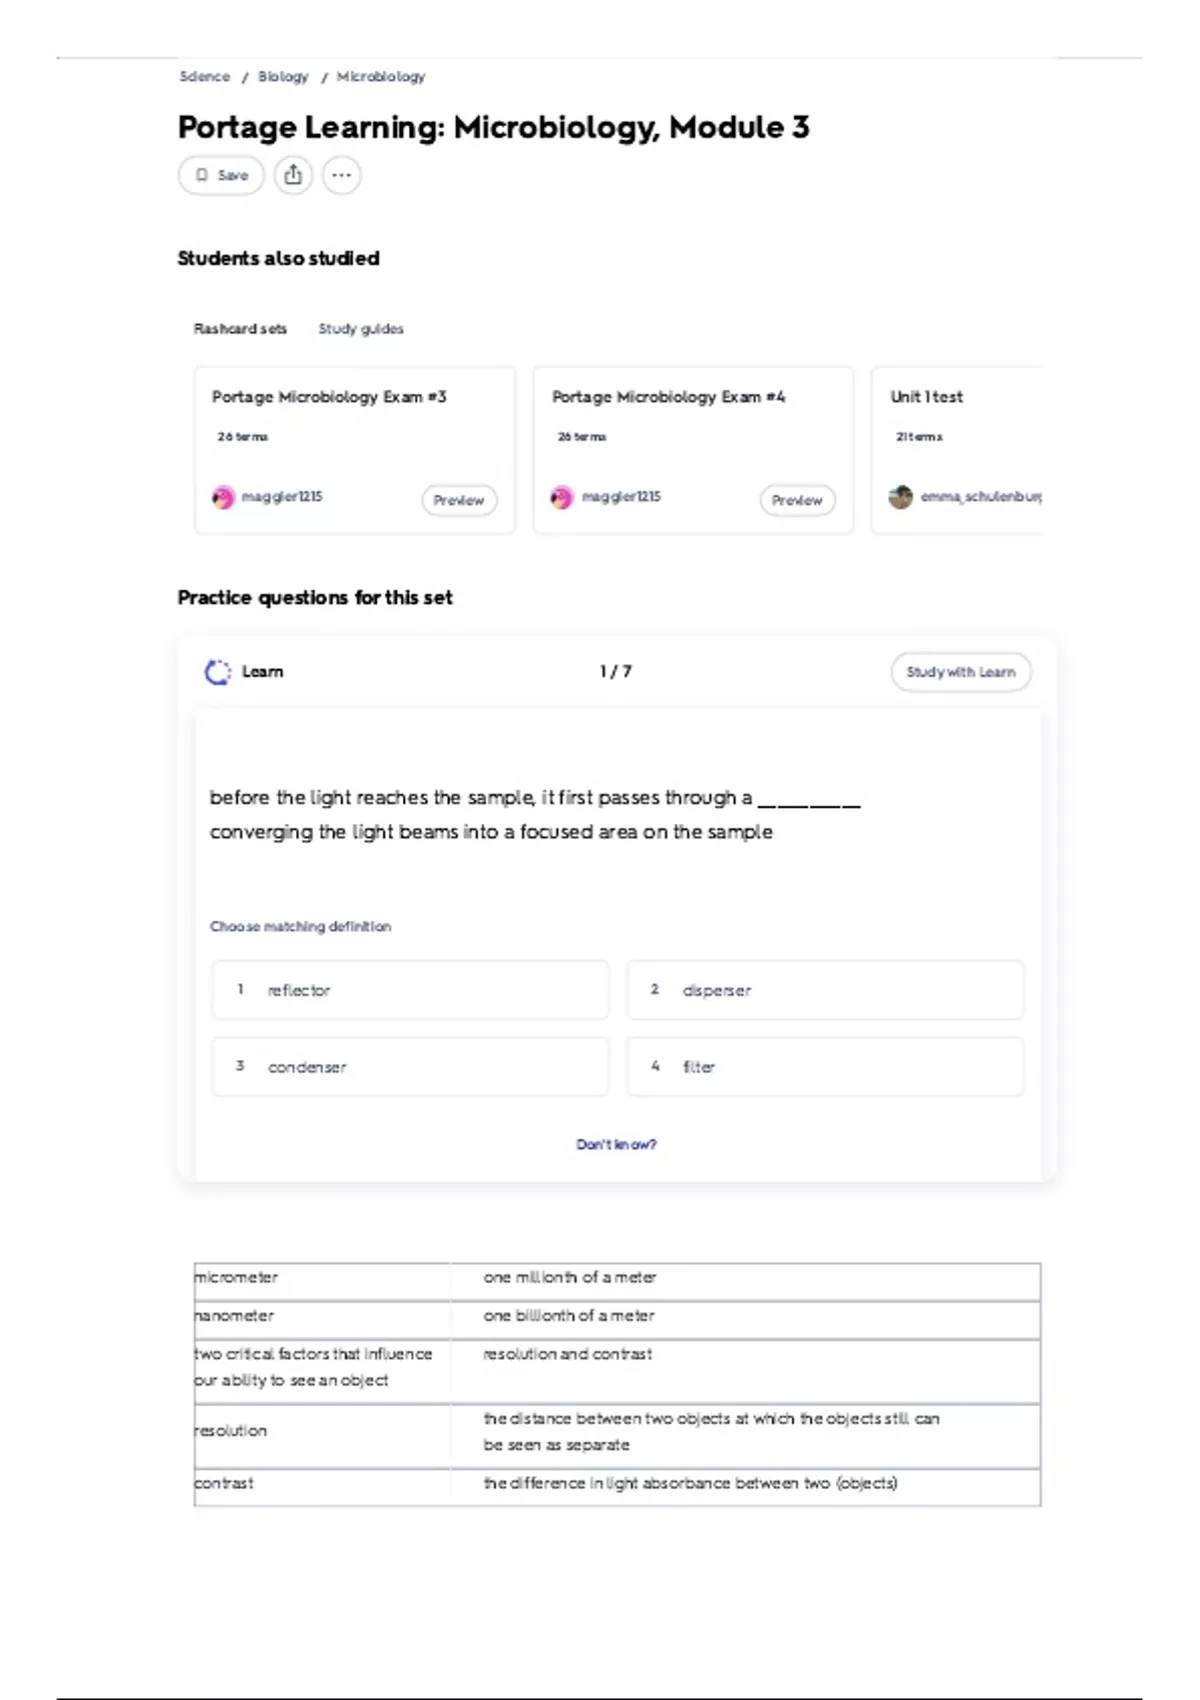The image size is (1200, 1700).
Task: Click emma_schulenburg avatar on Unit 1 test
Action: click(x=900, y=497)
